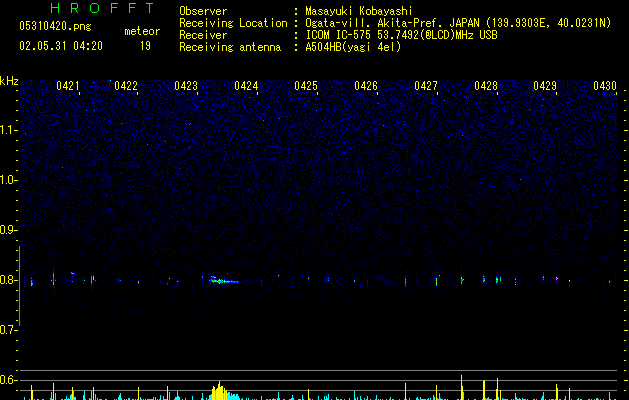Select the ICOM IC-575 receiver description
The image size is (629, 400).
[x=401, y=35]
